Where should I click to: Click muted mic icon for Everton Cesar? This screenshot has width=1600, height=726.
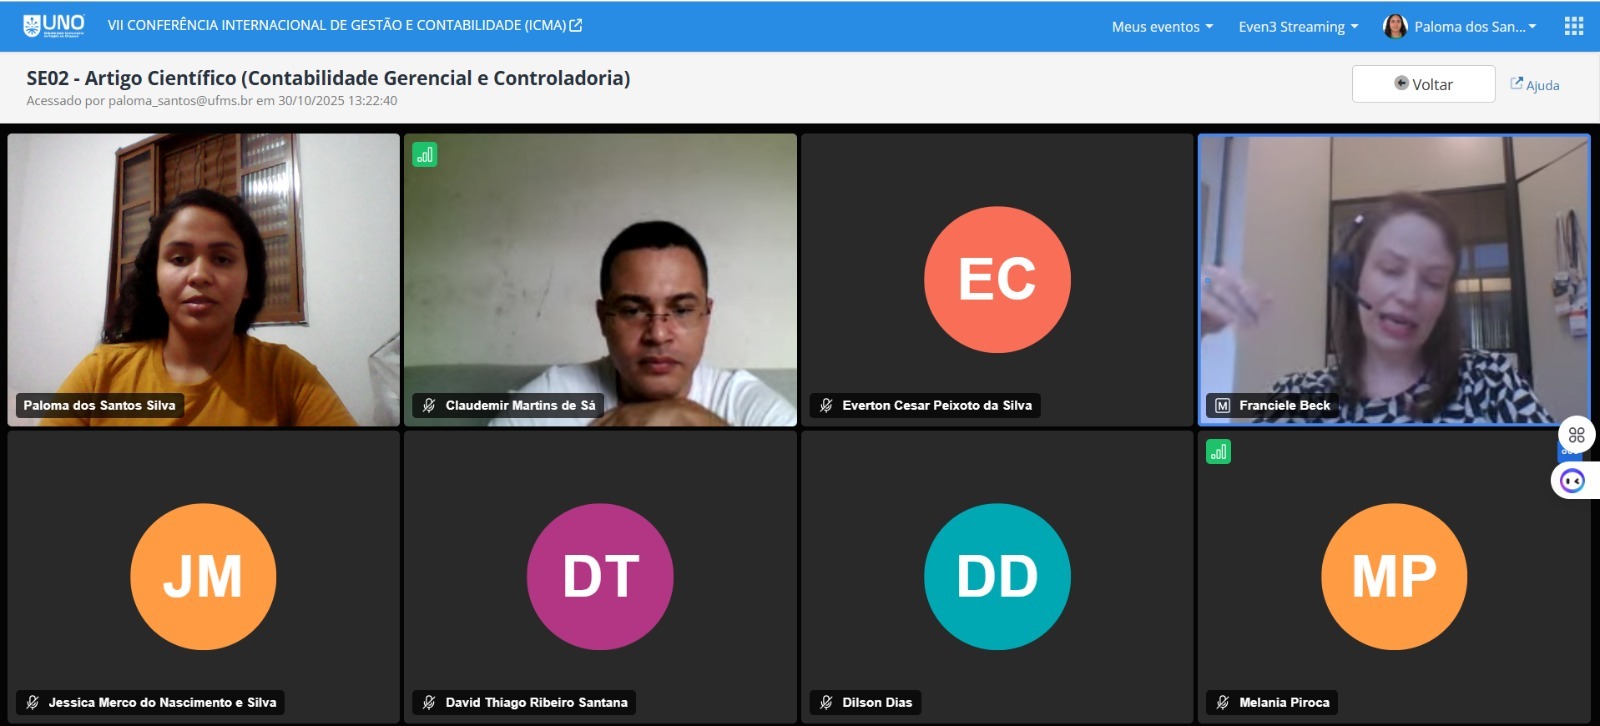(826, 405)
